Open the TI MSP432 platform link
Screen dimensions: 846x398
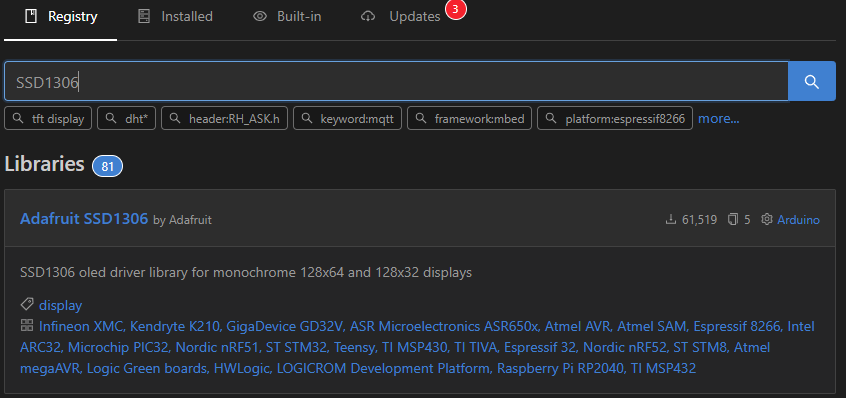664,369
